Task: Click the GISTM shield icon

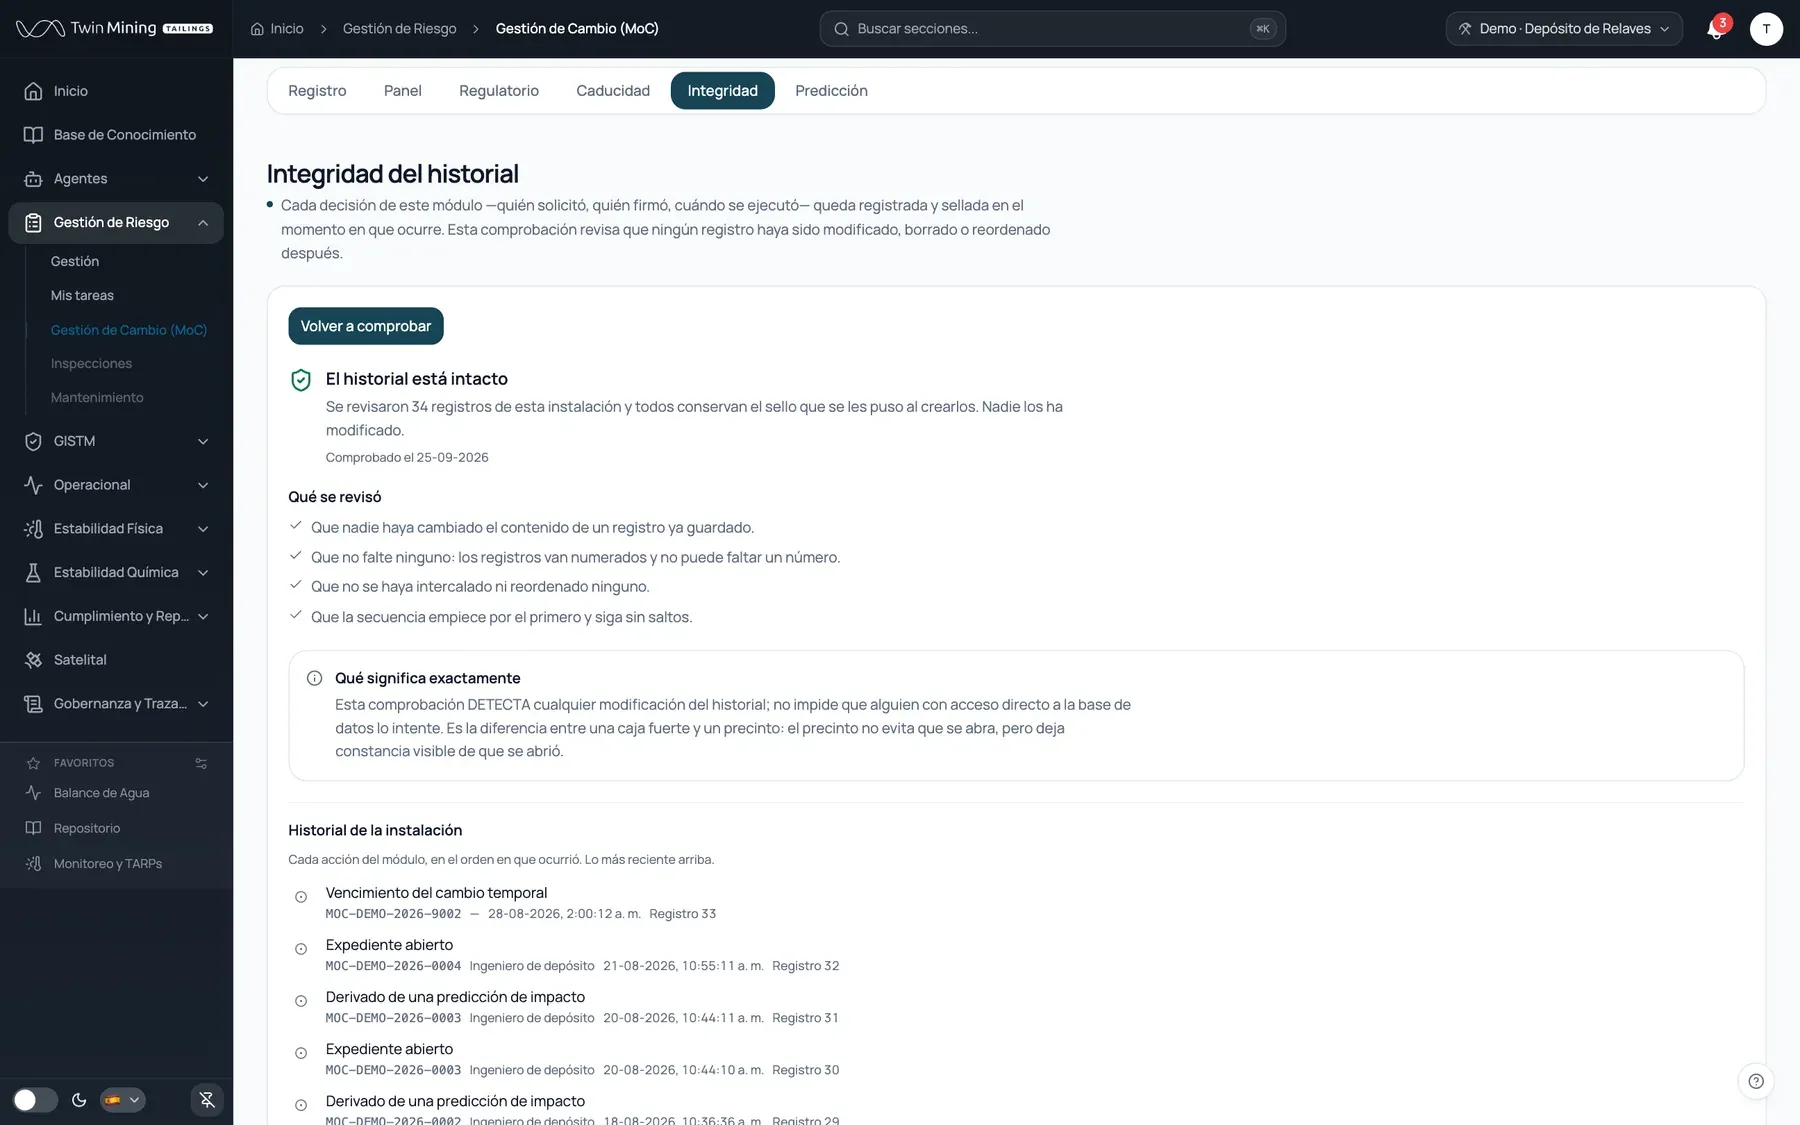Action: (33, 441)
